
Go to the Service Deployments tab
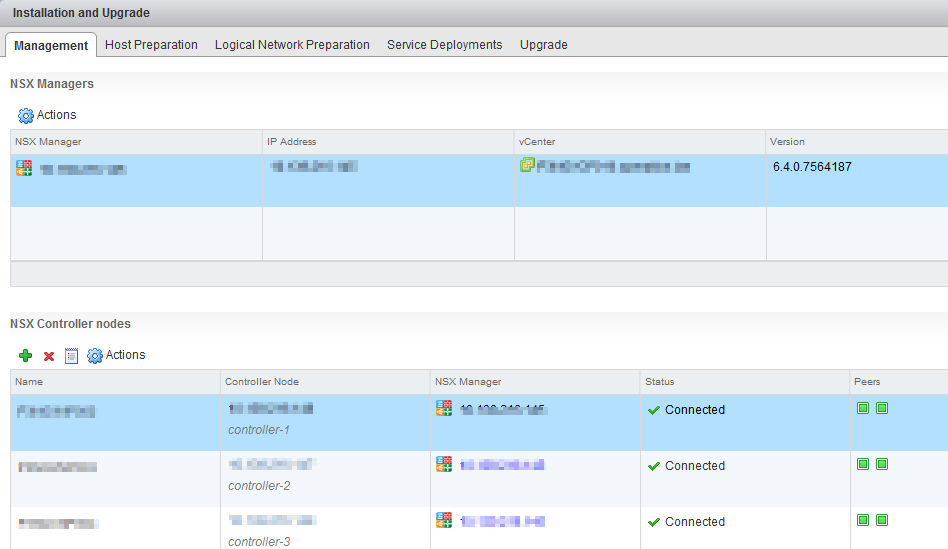444,45
